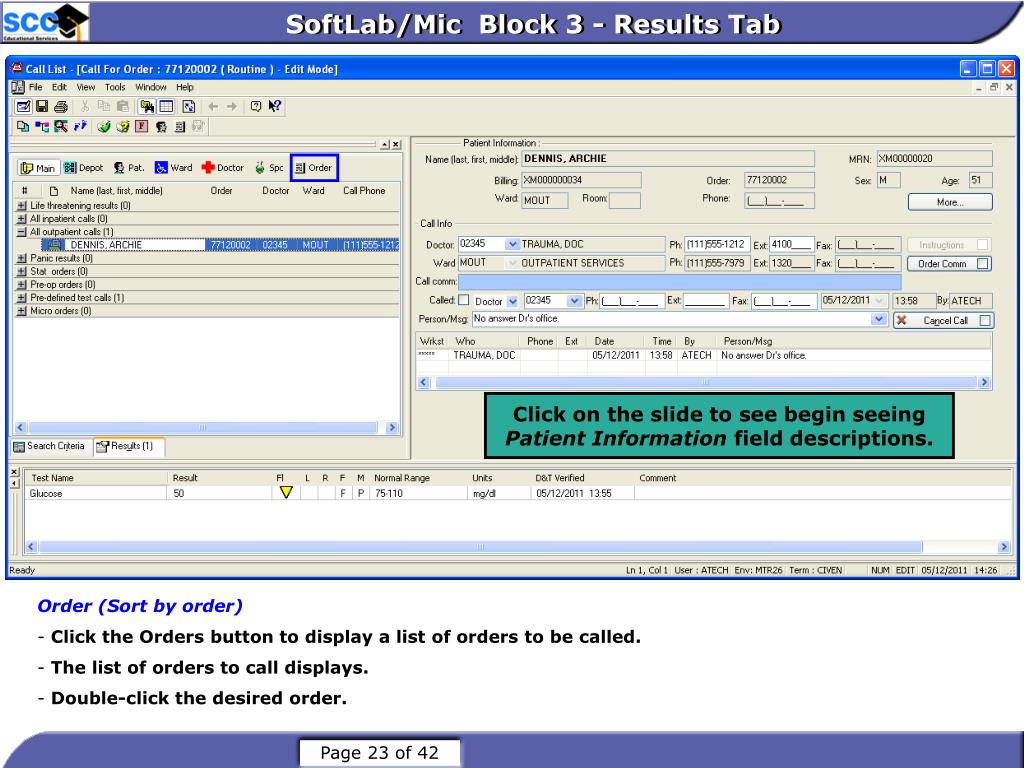Tick the Cancel Call checkbox
The height and width of the screenshot is (768, 1024).
coord(985,321)
